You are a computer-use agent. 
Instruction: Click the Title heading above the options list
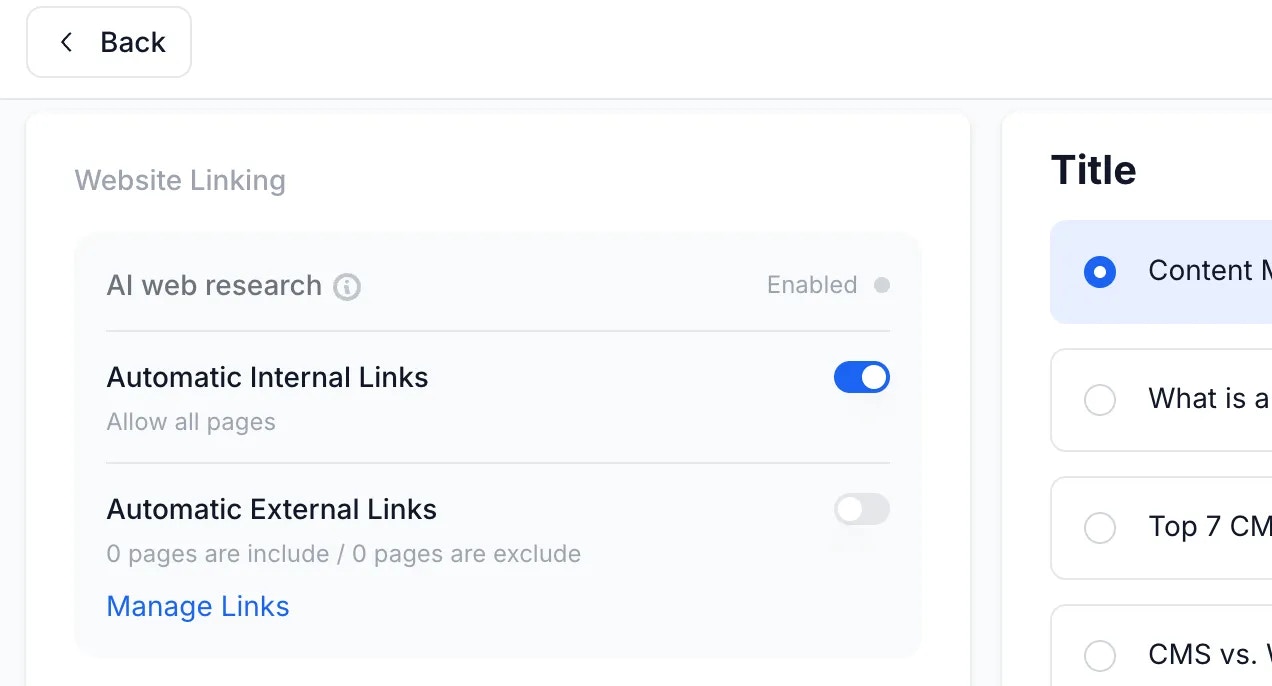1093,170
